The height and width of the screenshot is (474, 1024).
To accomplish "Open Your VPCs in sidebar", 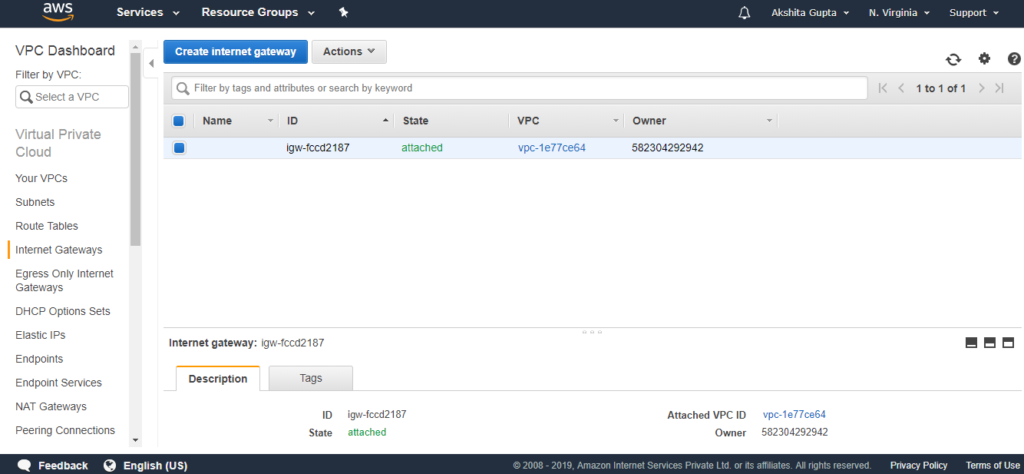I will (x=41, y=178).
